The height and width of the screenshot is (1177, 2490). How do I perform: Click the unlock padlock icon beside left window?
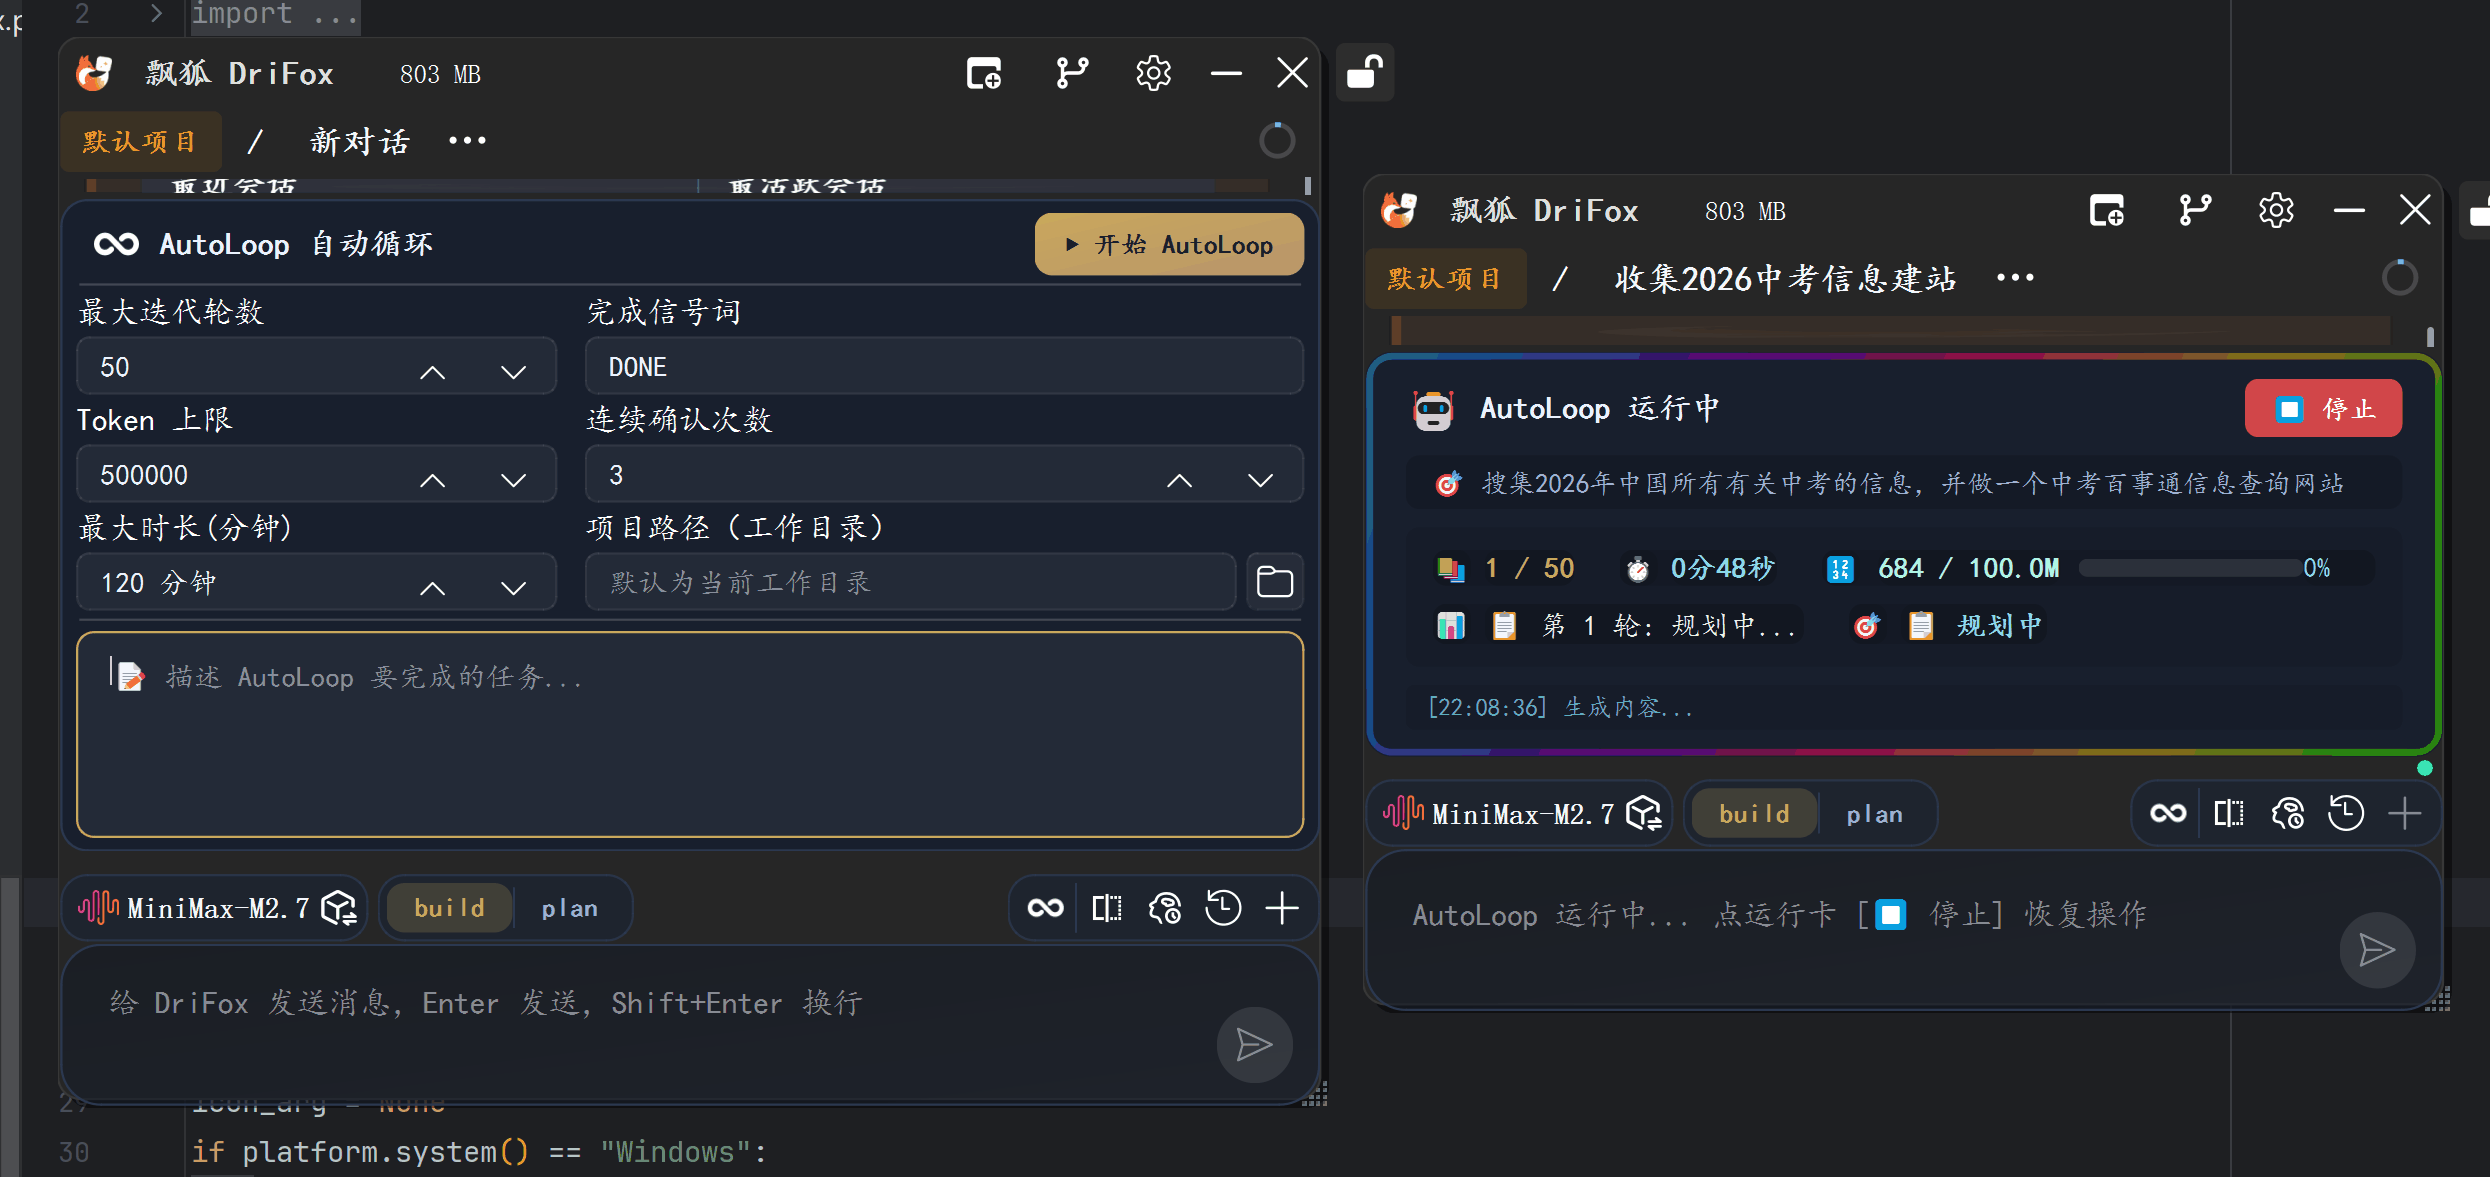coord(1365,72)
